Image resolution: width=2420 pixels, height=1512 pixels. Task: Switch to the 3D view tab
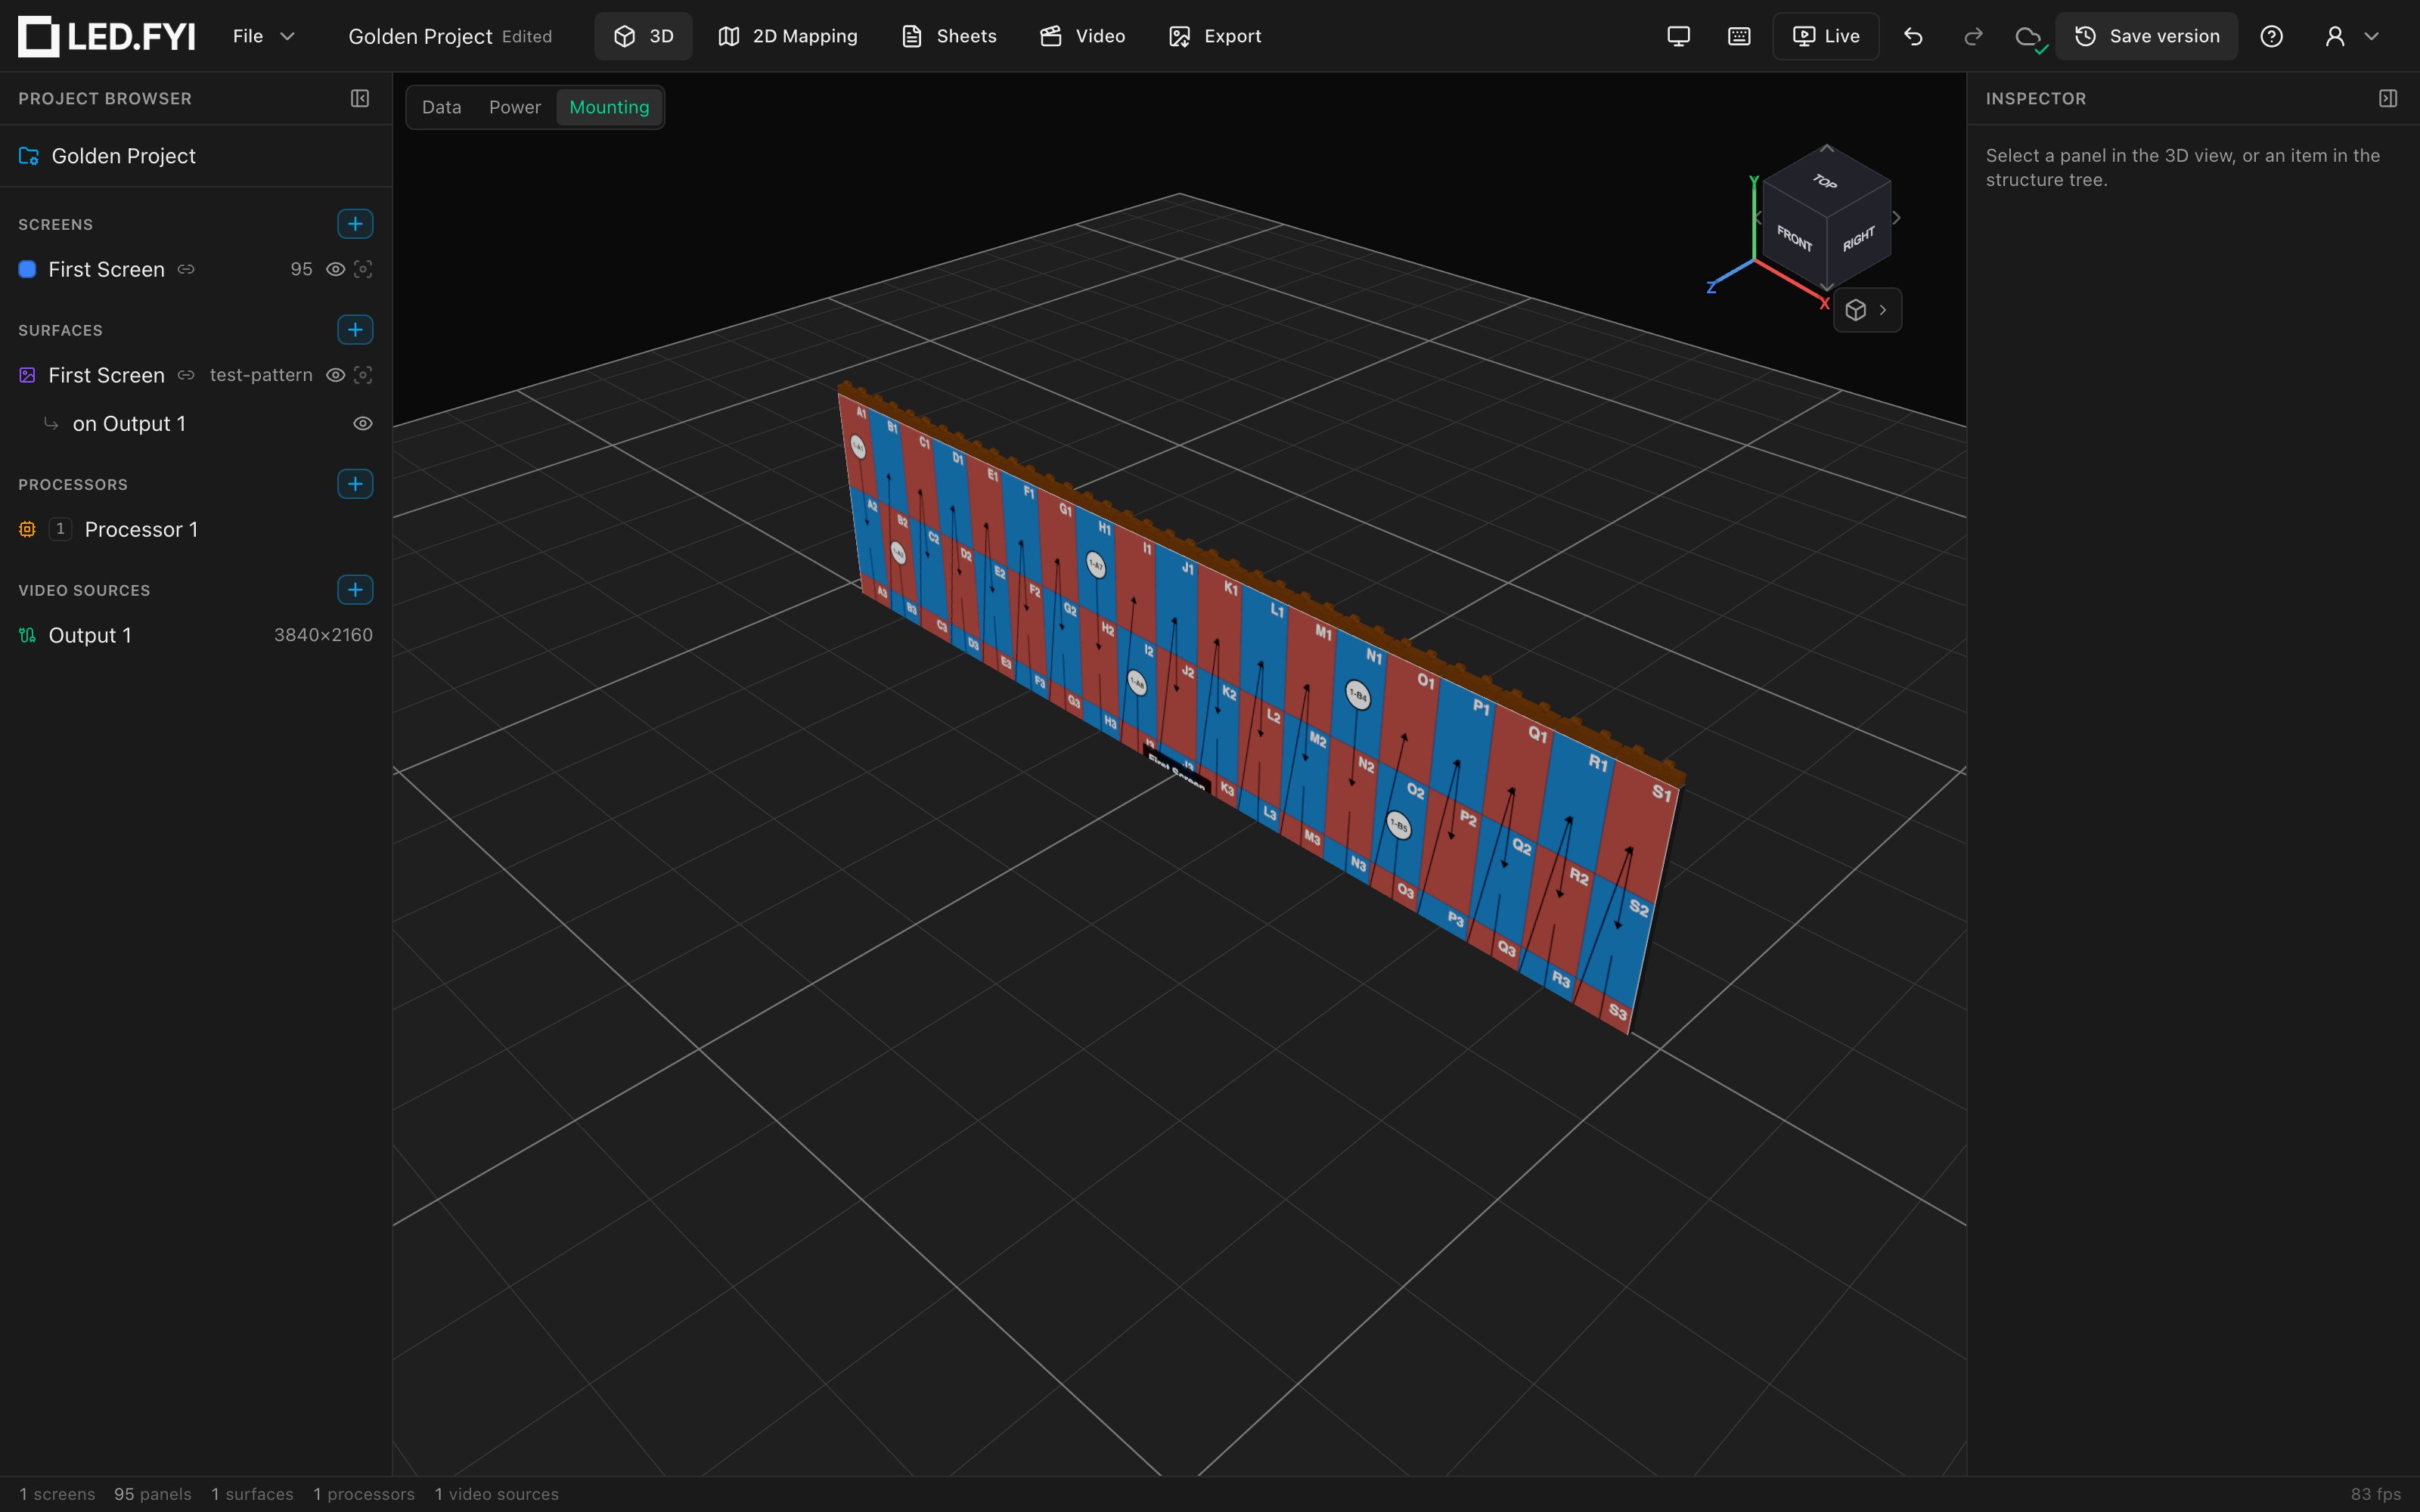pos(643,36)
